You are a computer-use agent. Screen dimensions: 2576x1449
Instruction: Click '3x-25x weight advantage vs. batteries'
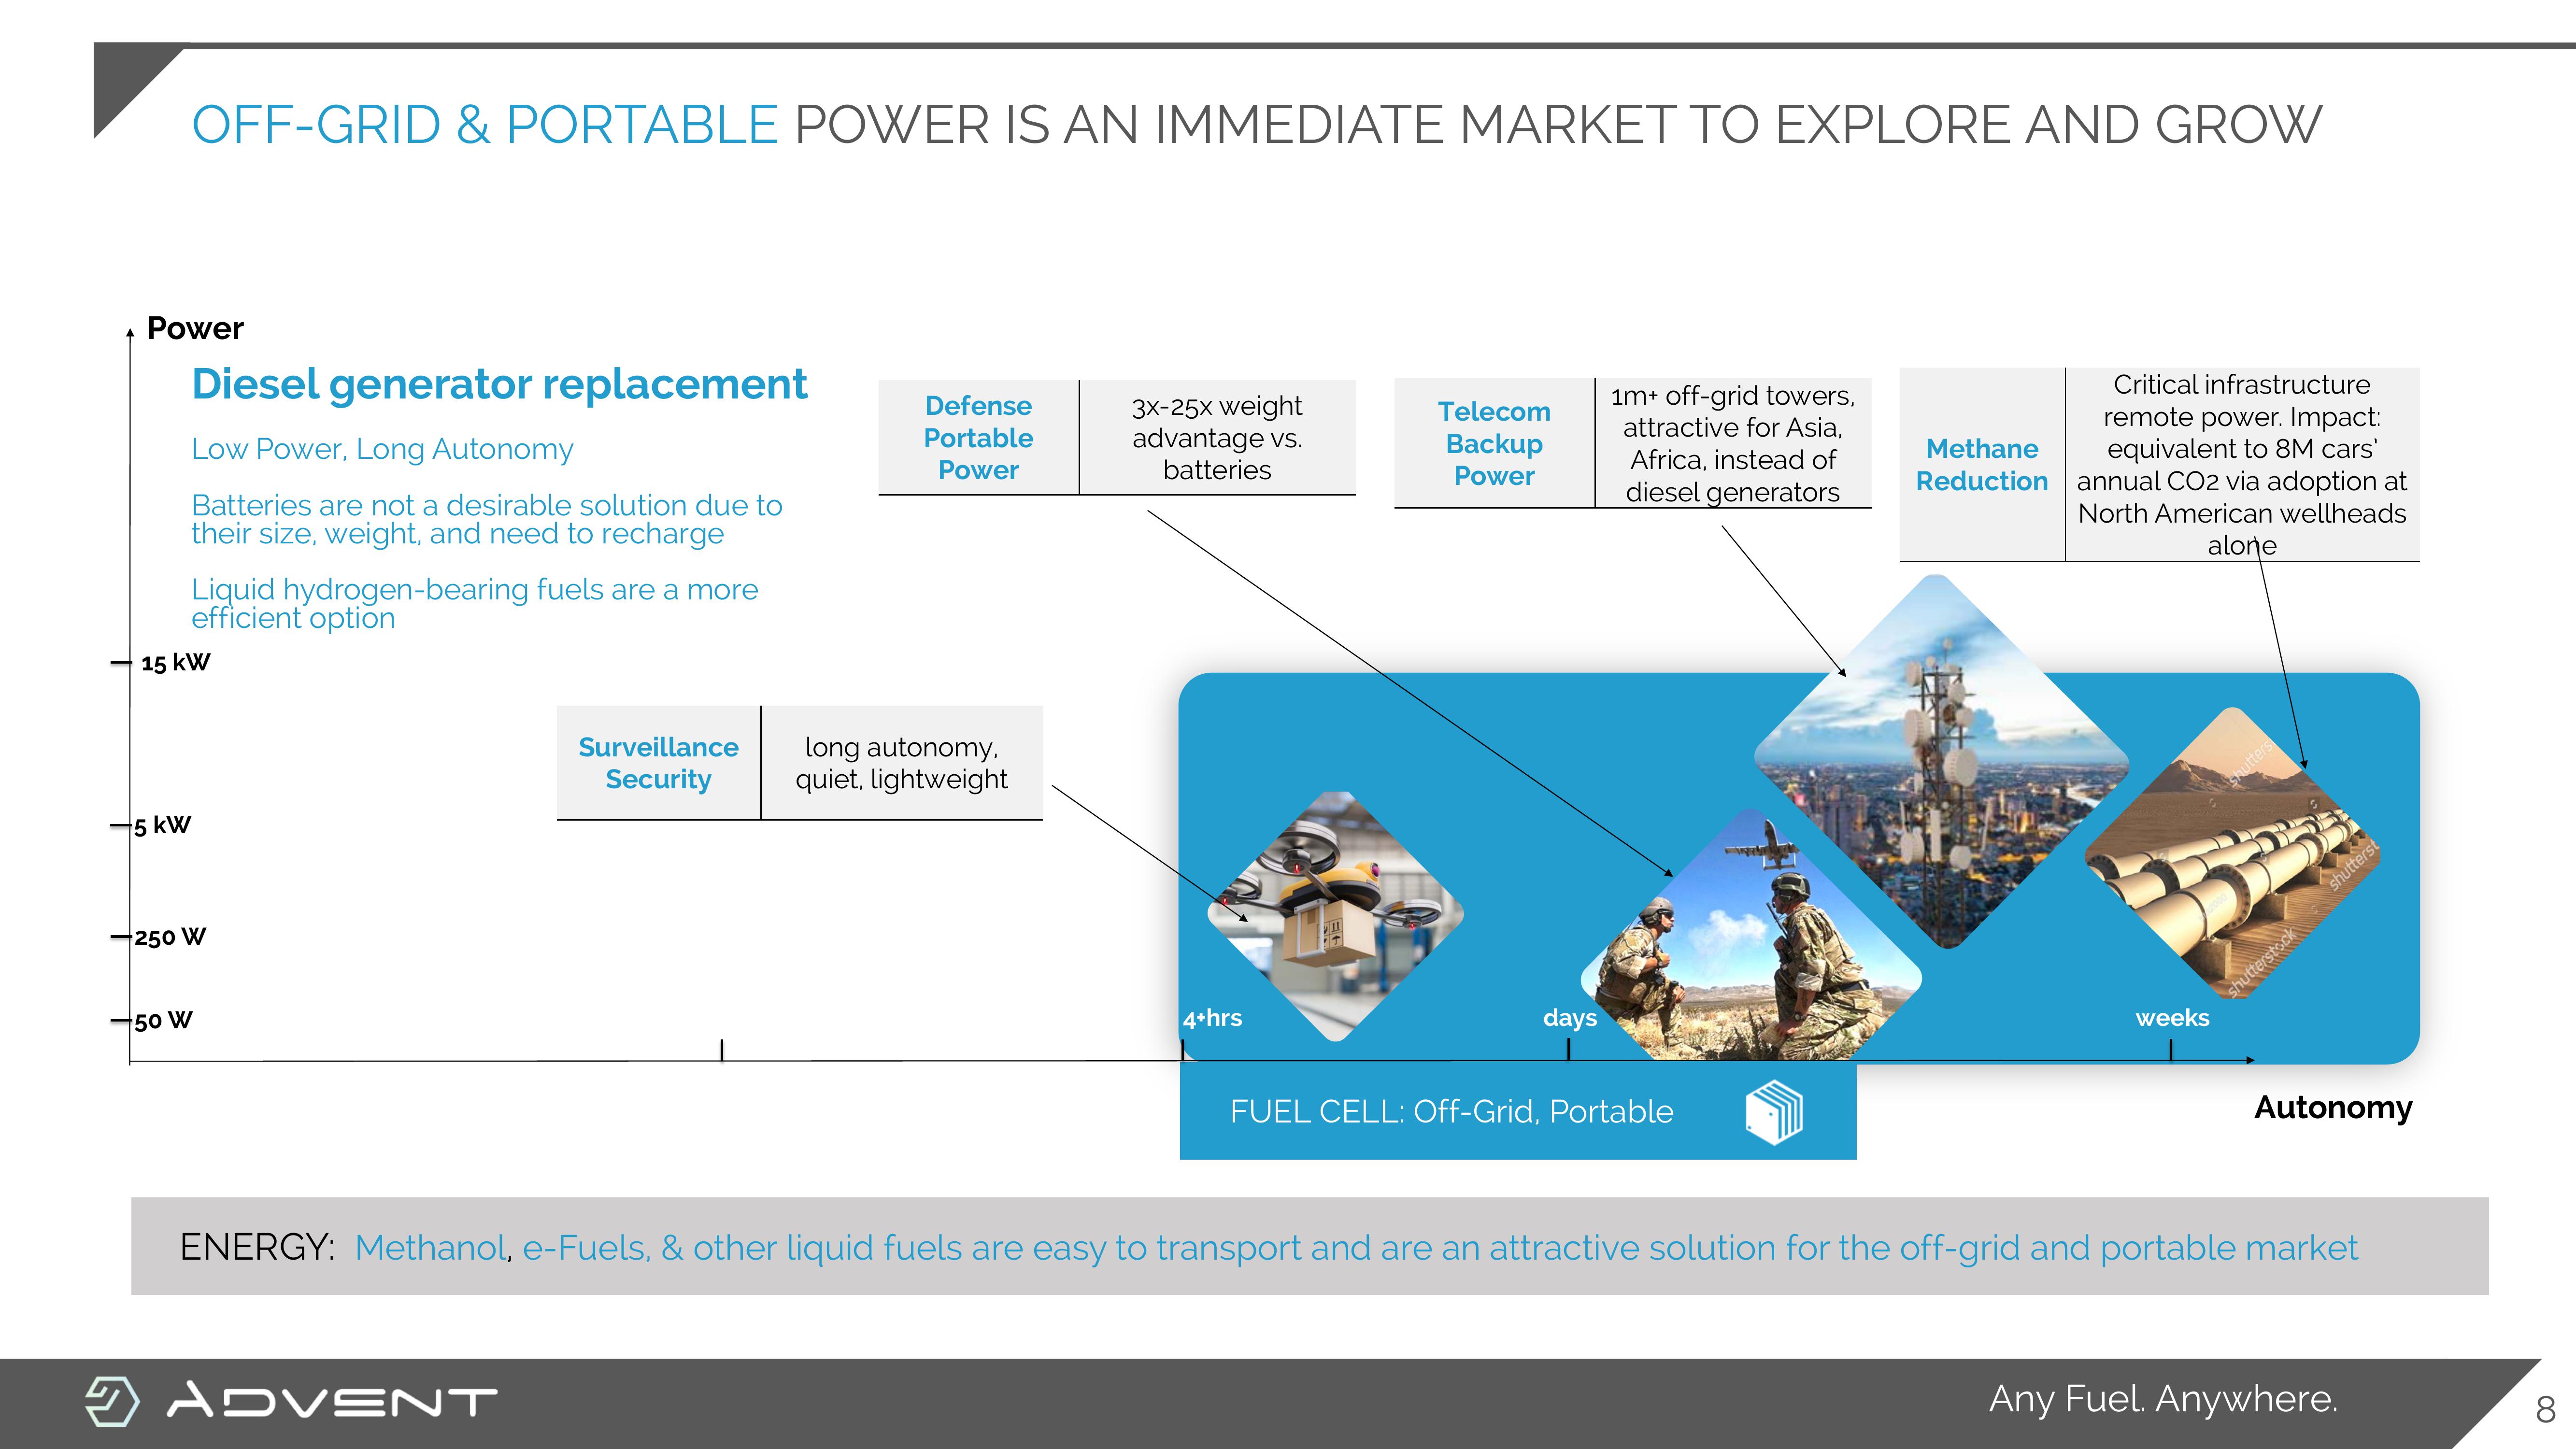click(x=1217, y=438)
